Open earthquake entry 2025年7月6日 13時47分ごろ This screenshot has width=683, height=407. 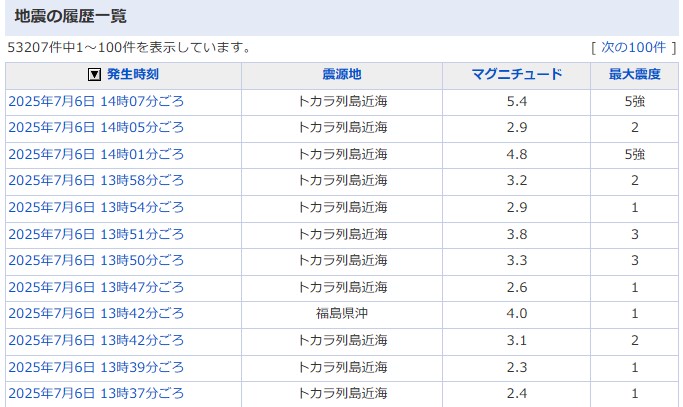96,288
